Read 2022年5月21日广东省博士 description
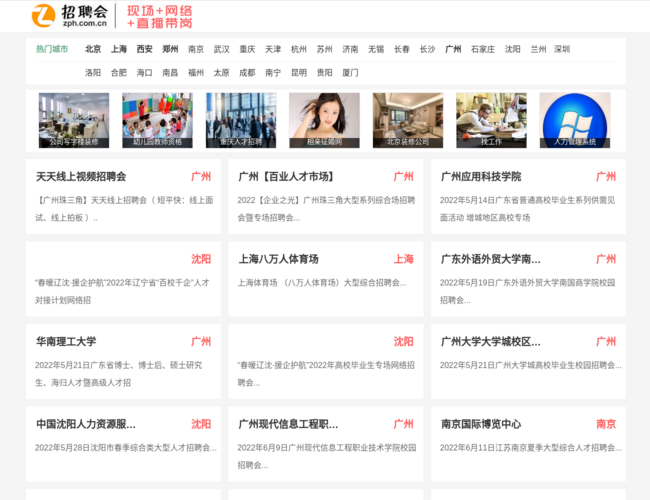 click(119, 374)
